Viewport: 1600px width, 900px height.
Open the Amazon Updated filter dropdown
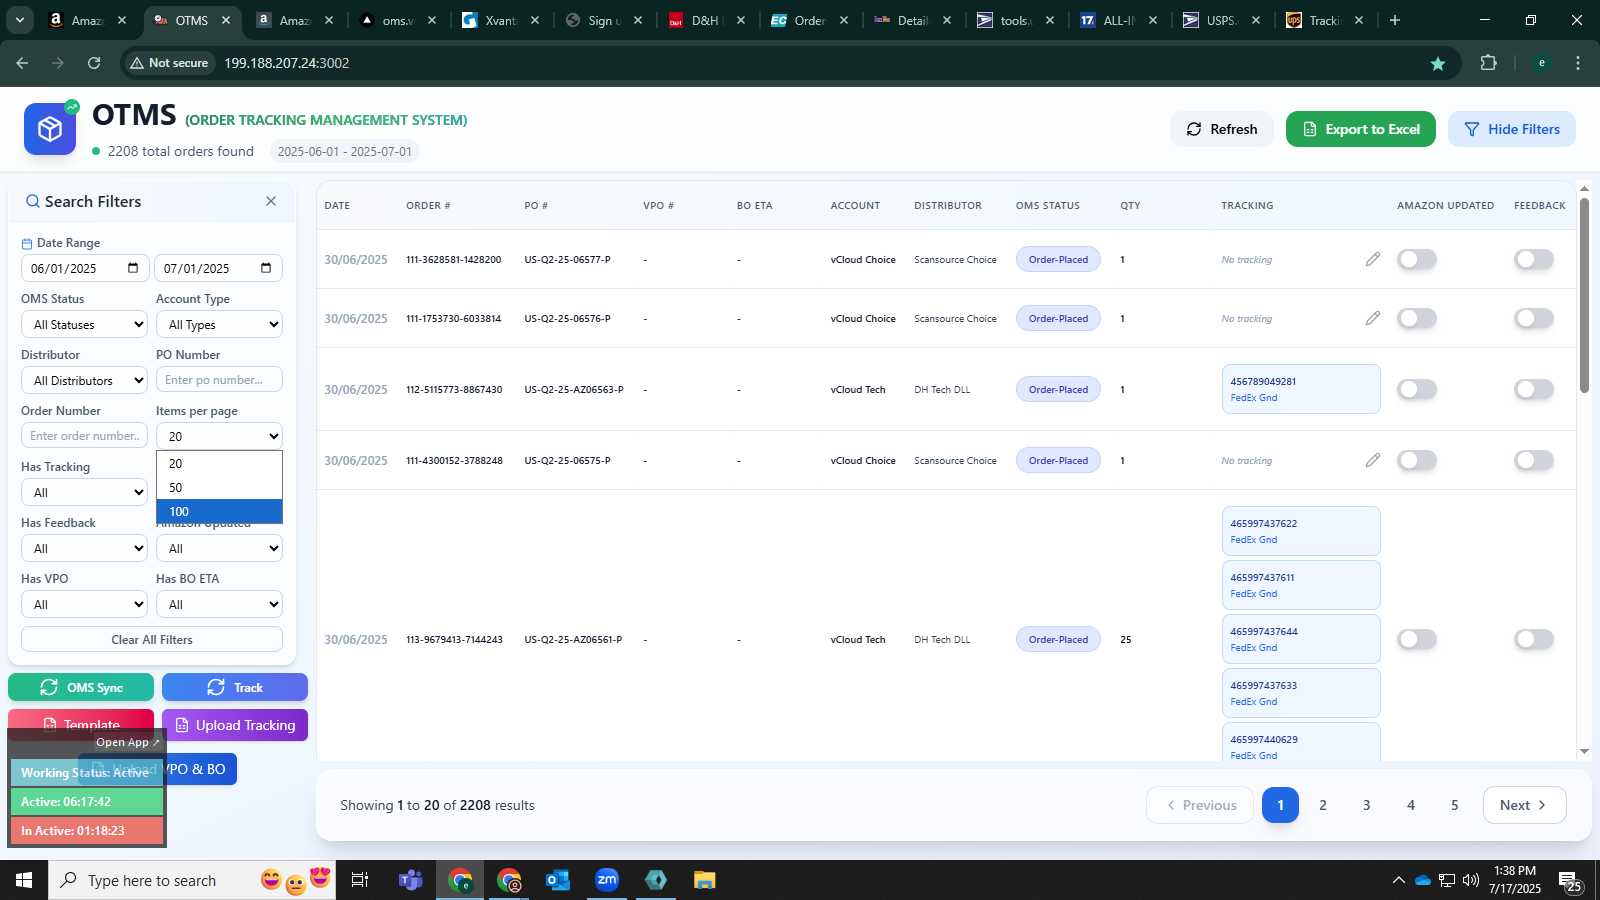point(219,548)
